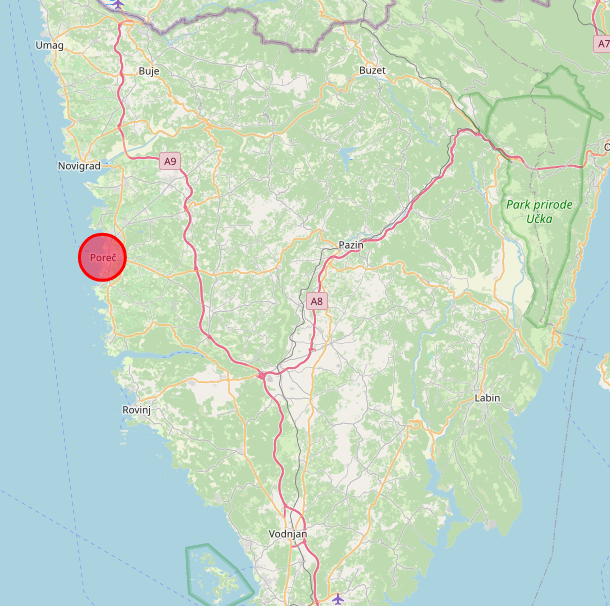Click the A7 motorway shield
The width and height of the screenshot is (610, 607).
pyautogui.click(x=602, y=44)
